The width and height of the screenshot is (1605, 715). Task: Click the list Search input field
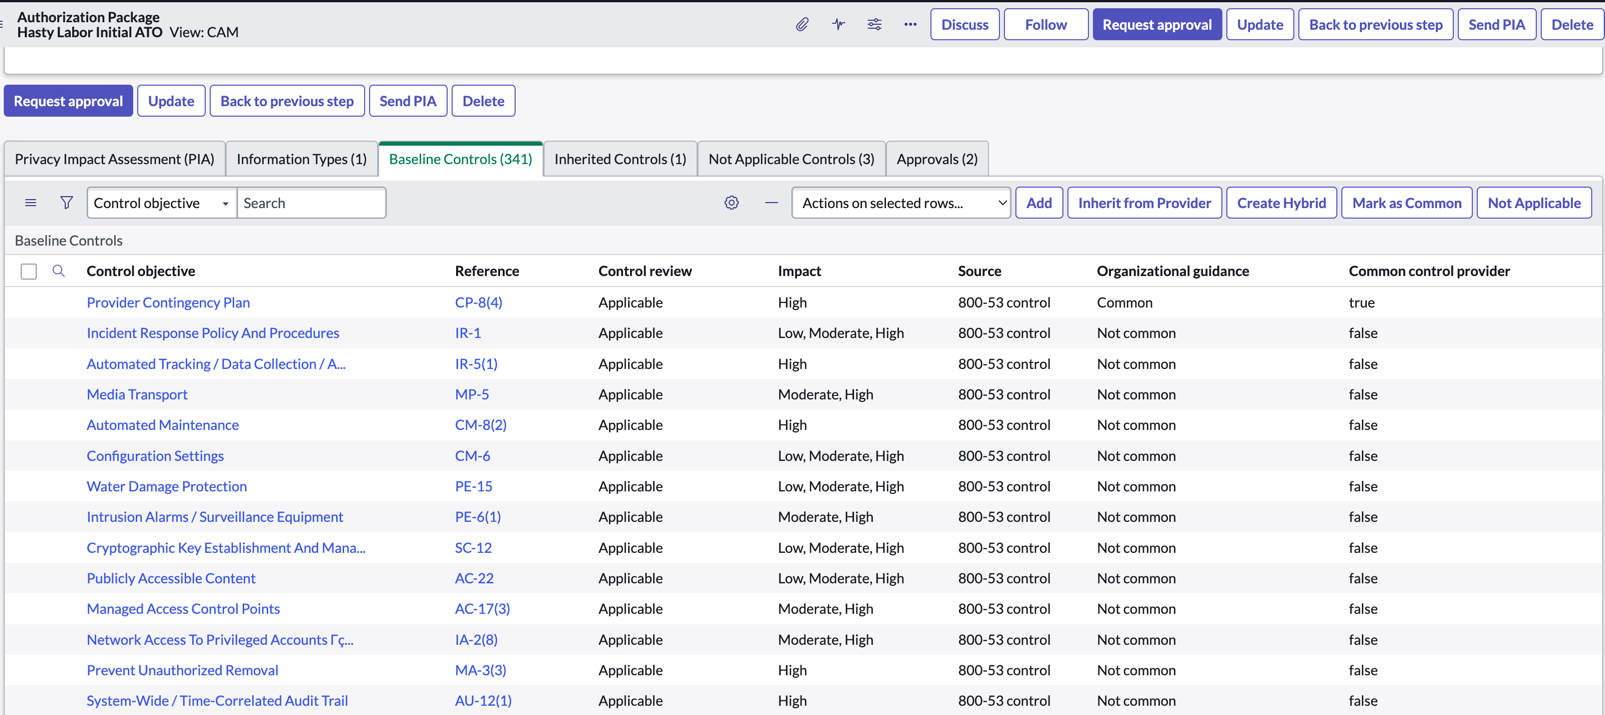pos(311,203)
